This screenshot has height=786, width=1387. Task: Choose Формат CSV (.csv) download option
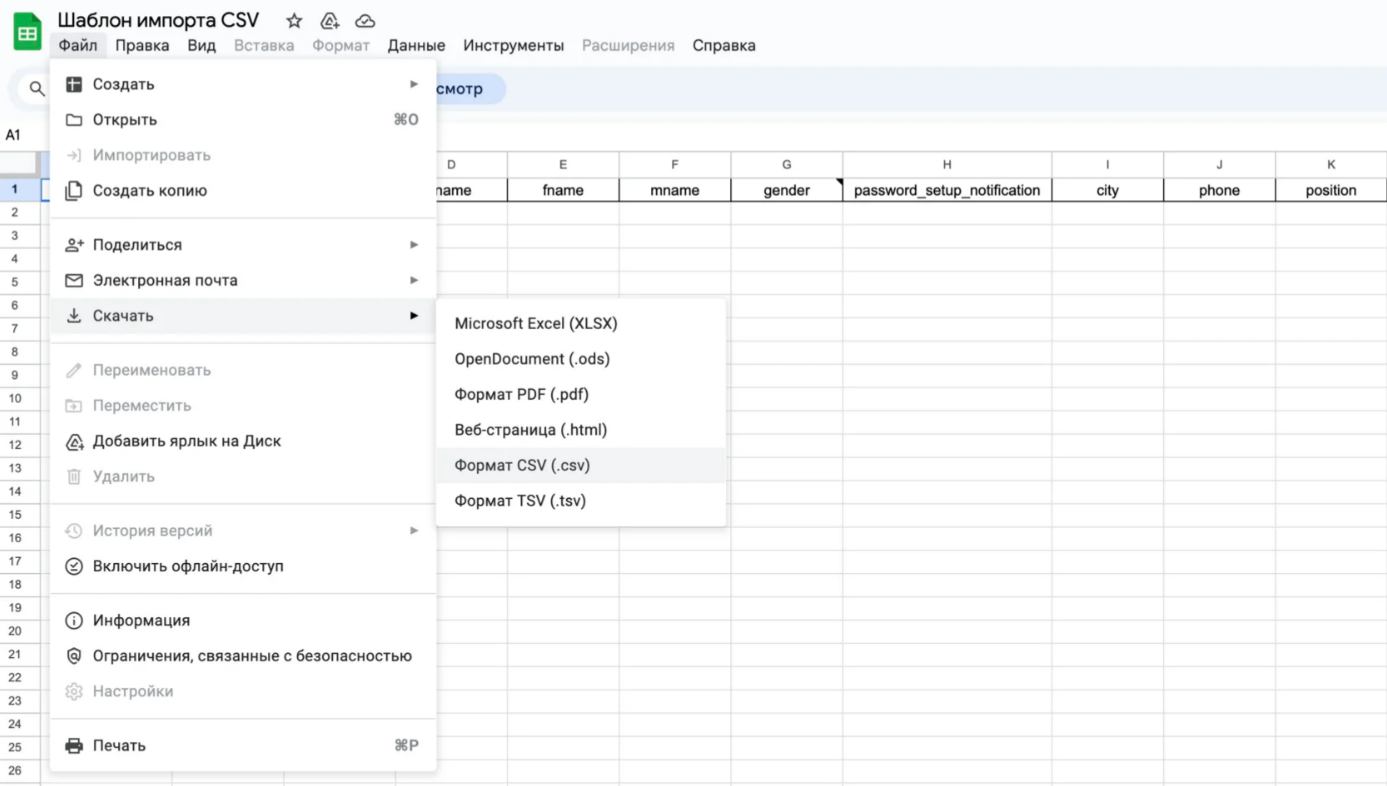522,466
